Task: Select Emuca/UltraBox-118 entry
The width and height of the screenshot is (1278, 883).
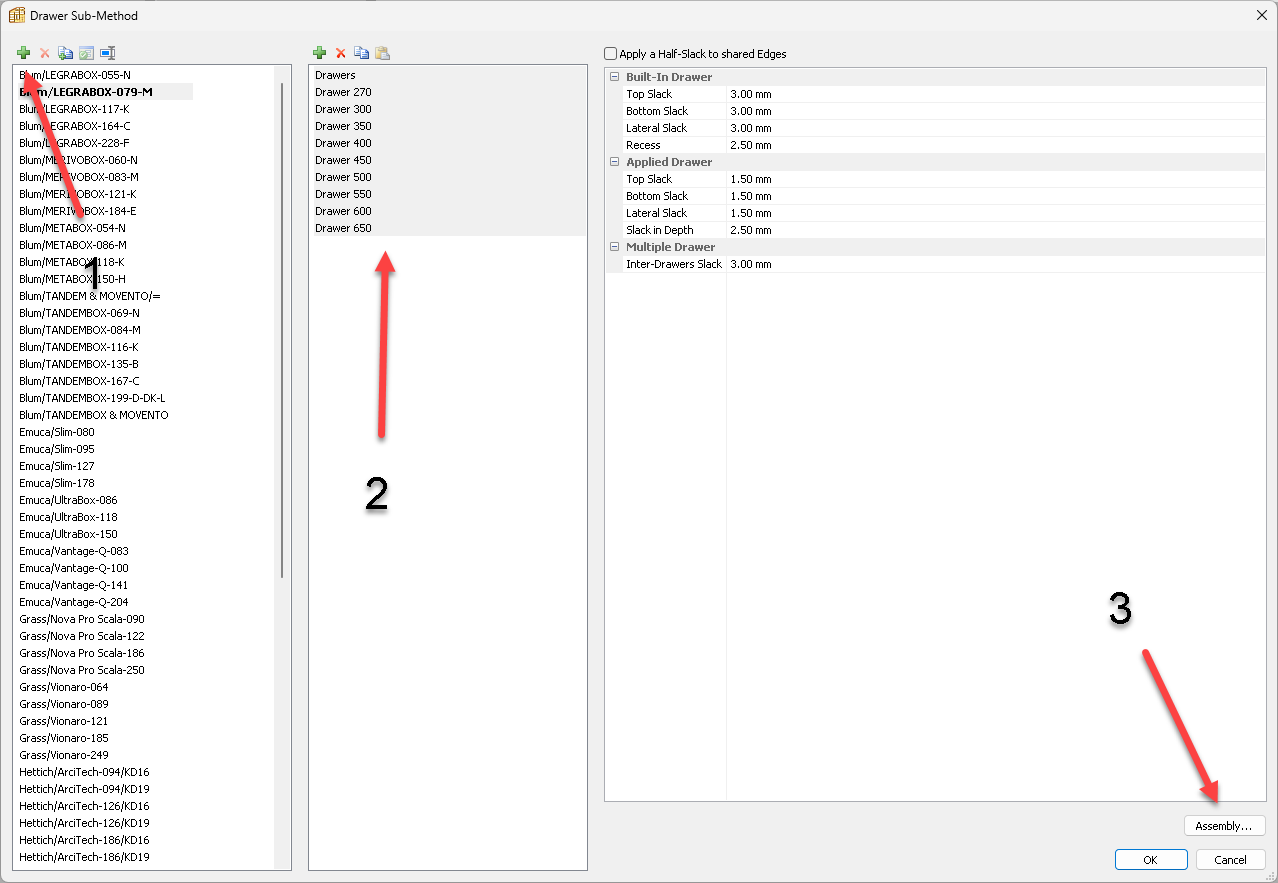Action: click(68, 517)
